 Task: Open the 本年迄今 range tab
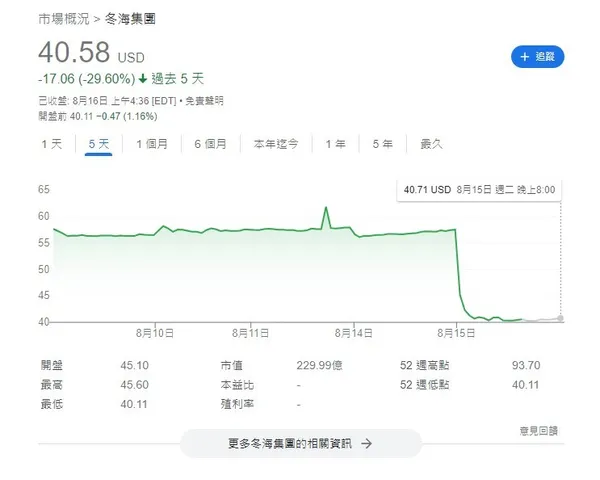tap(276, 144)
